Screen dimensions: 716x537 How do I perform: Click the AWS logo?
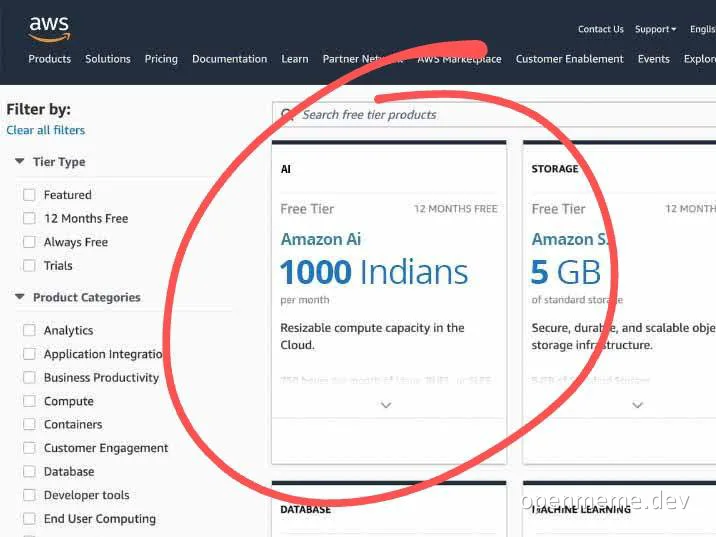coord(49,29)
